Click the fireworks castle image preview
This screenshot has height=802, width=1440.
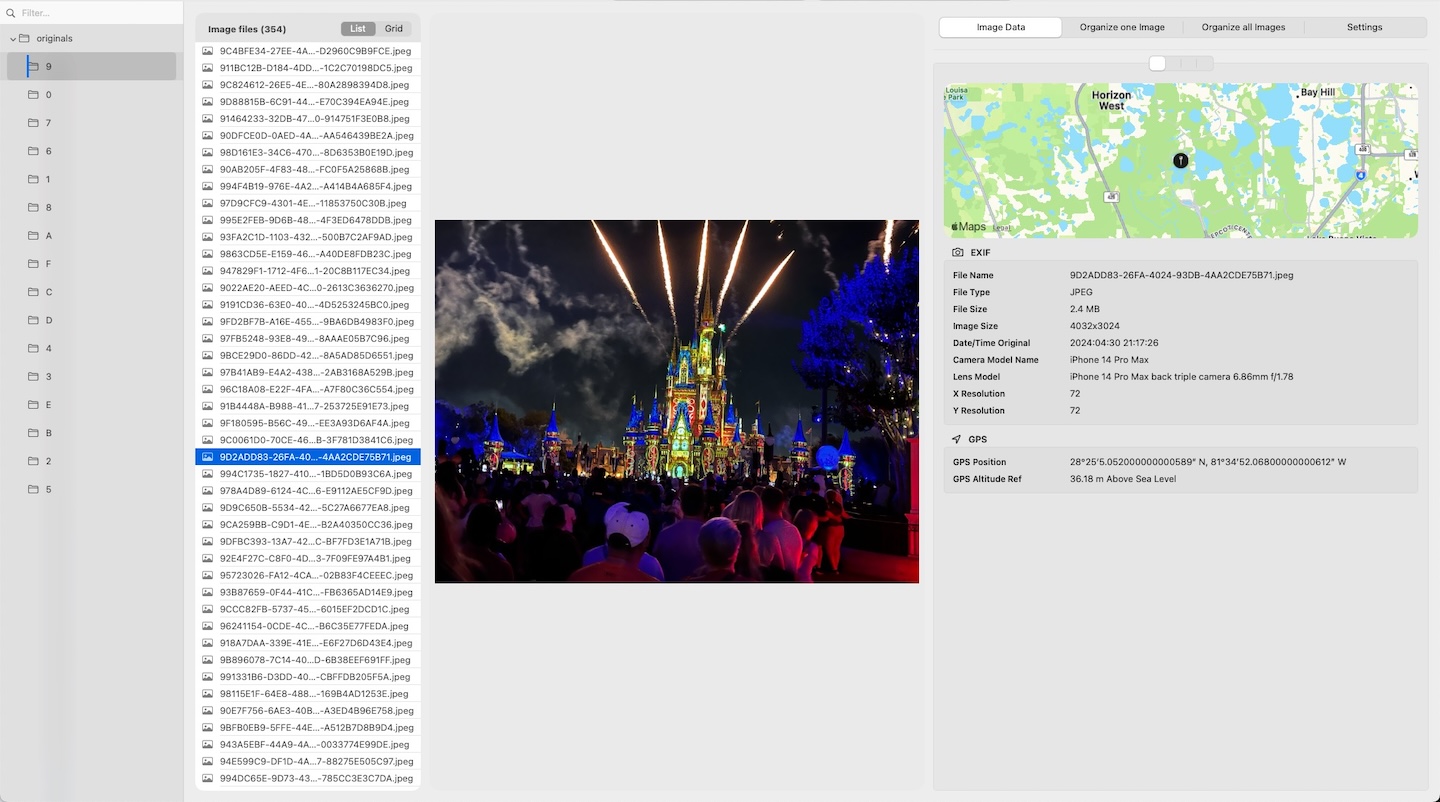click(676, 401)
